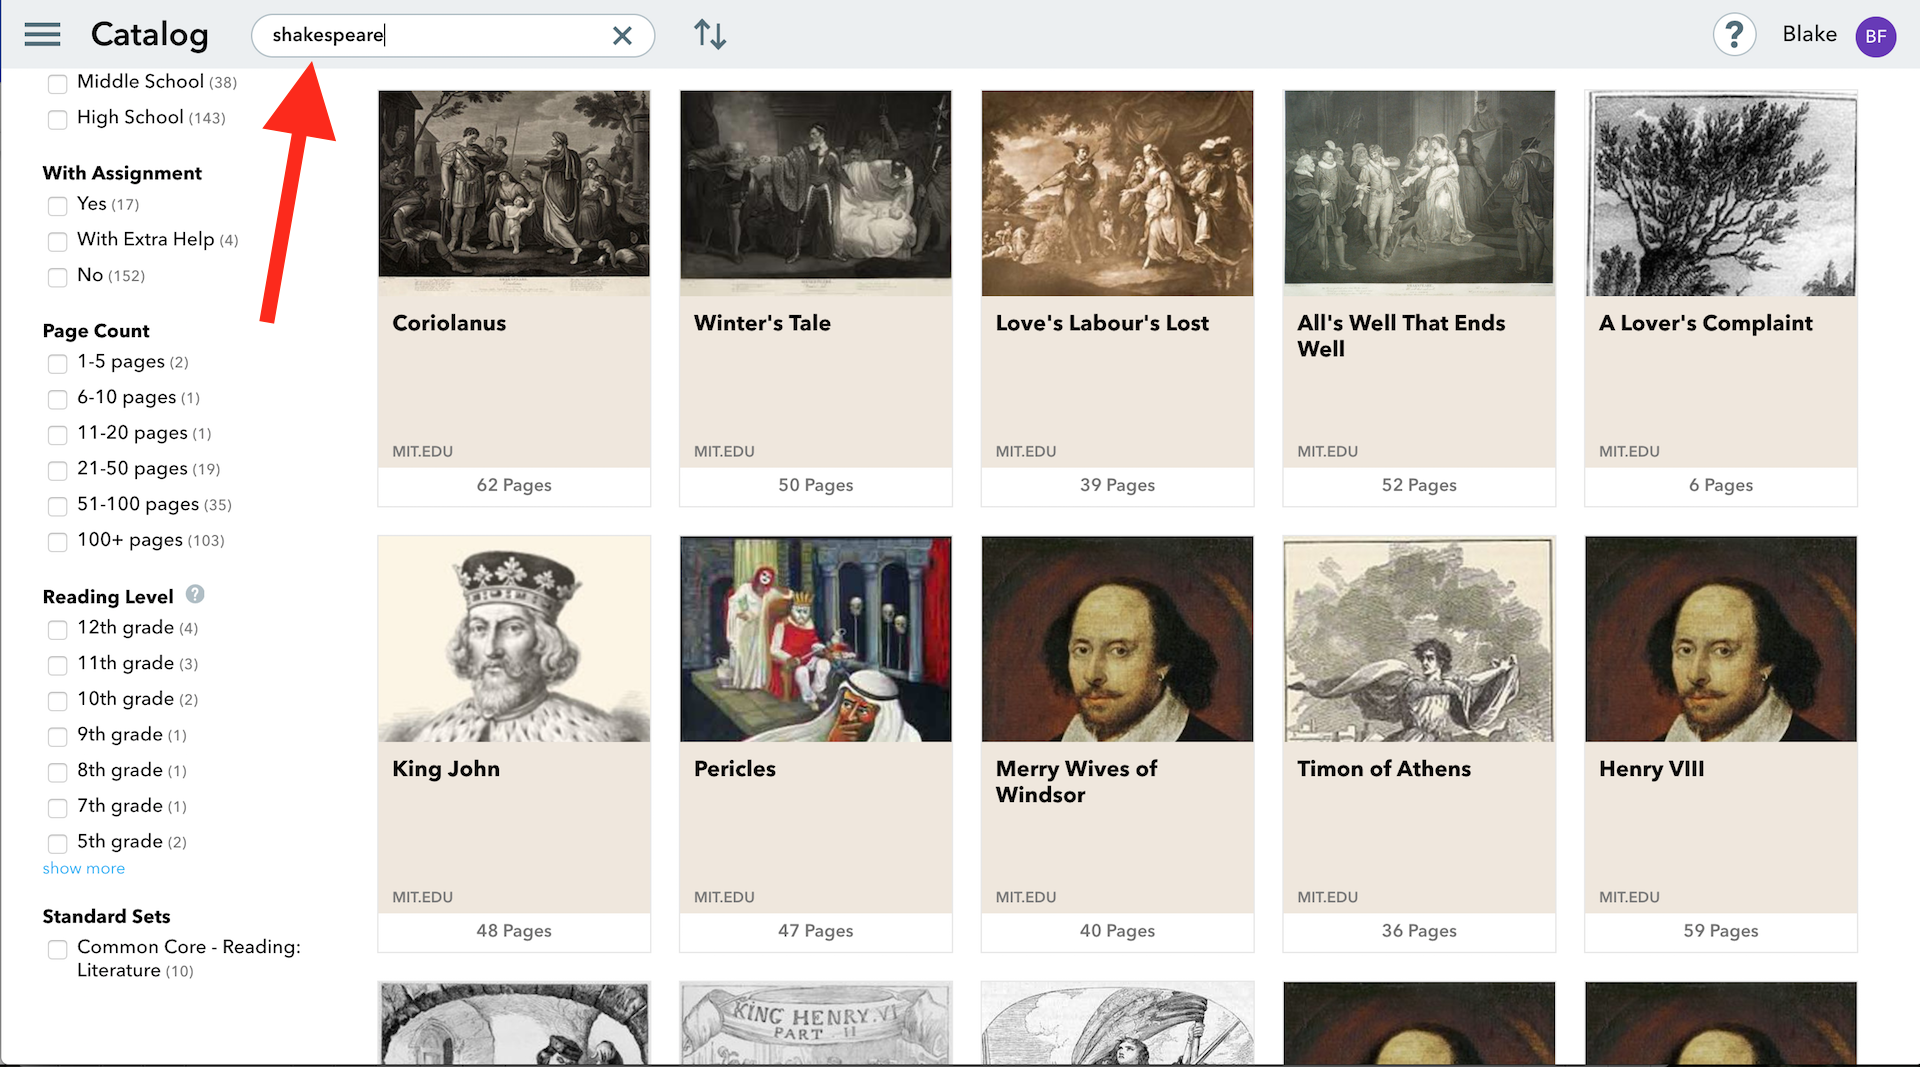Click the Pericles title

click(x=735, y=769)
